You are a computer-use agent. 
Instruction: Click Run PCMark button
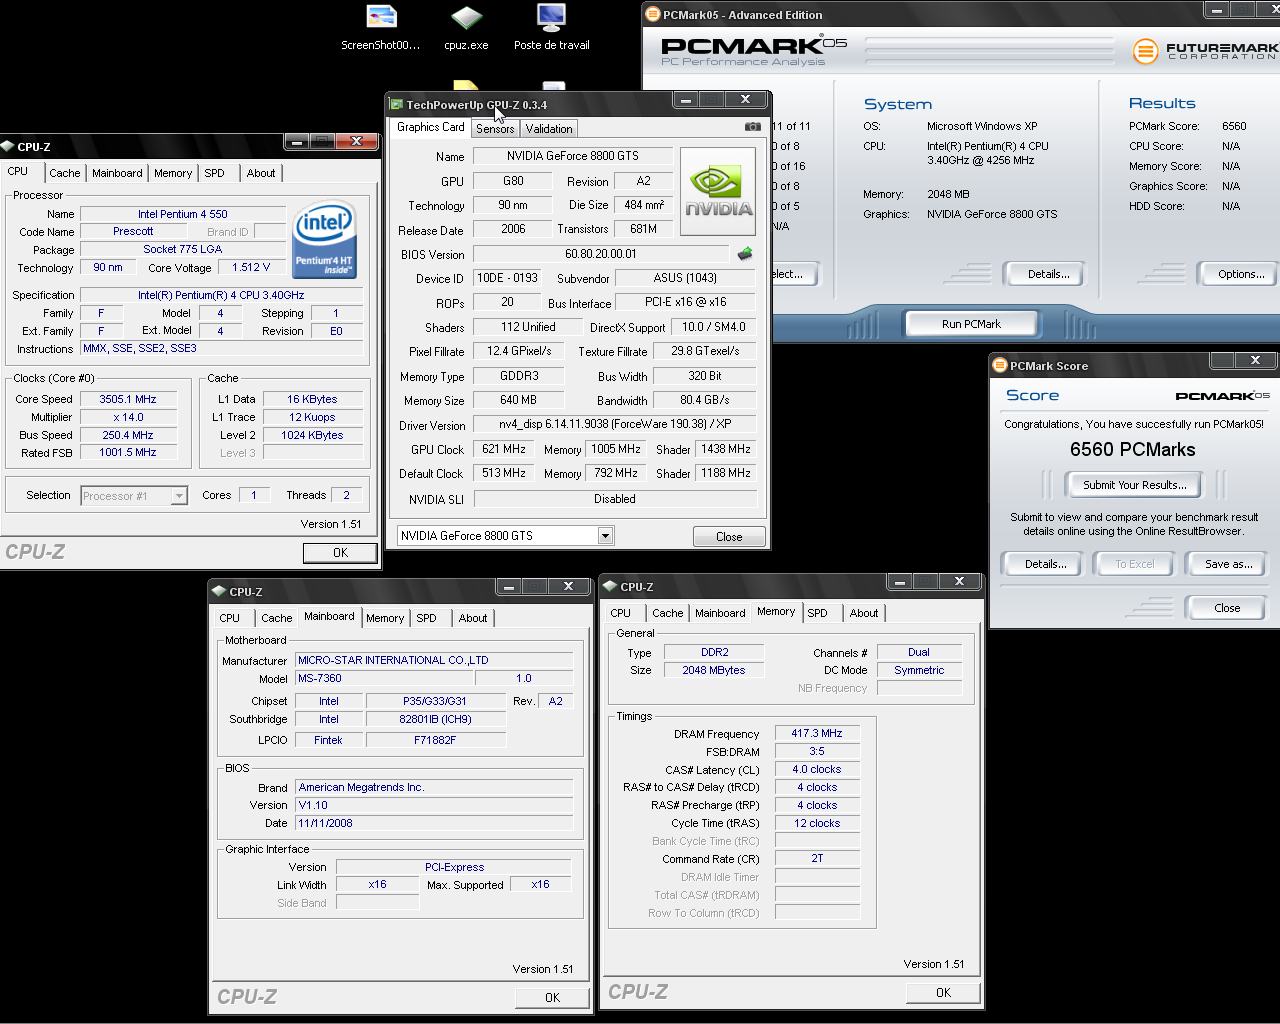pyautogui.click(x=971, y=324)
